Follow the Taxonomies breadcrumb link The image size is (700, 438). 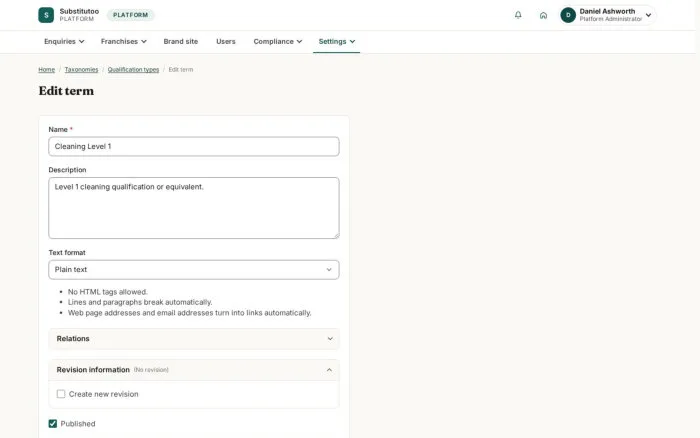81,70
